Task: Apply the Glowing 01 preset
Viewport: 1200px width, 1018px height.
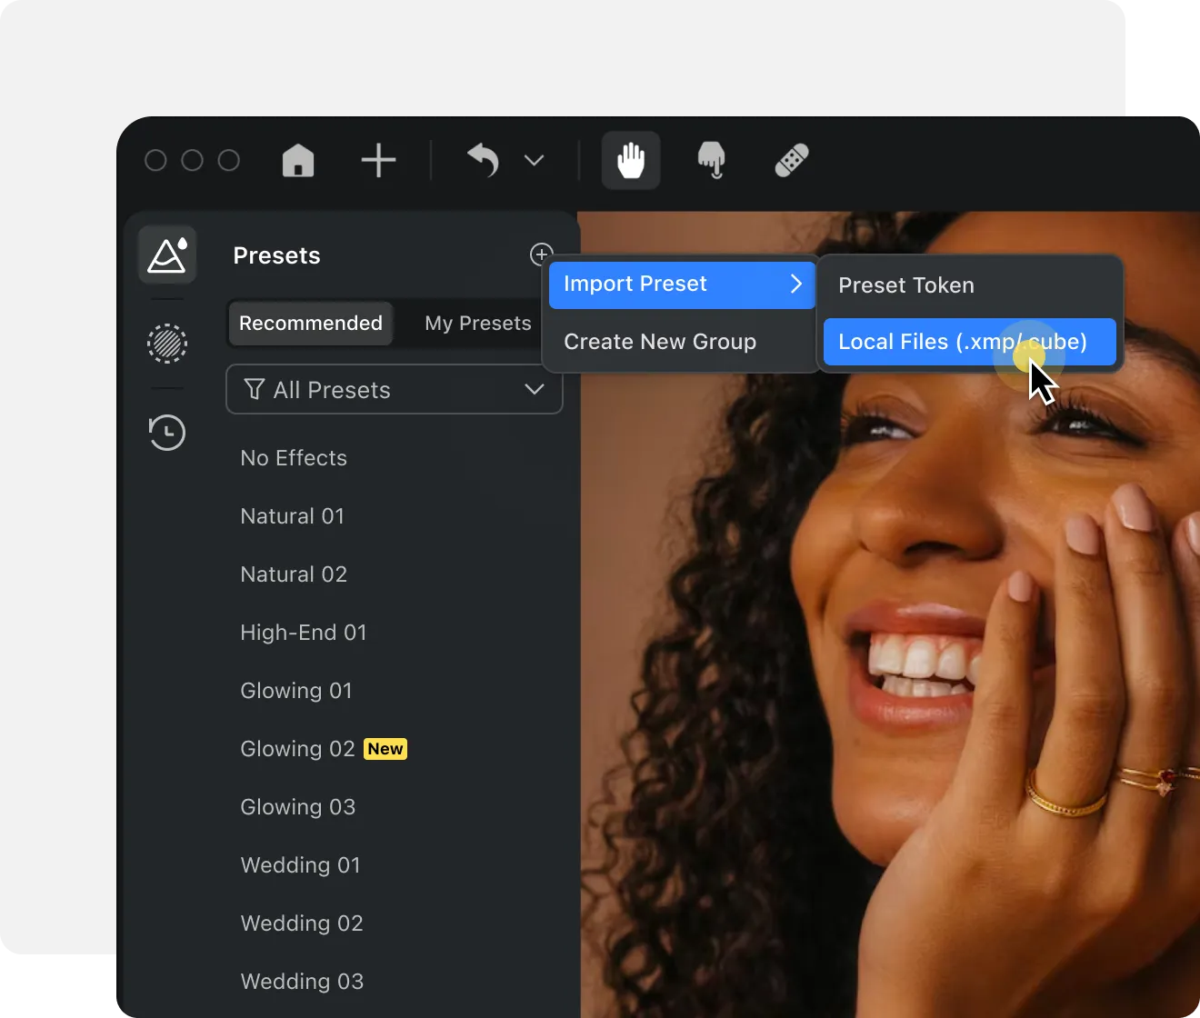Action: (296, 690)
